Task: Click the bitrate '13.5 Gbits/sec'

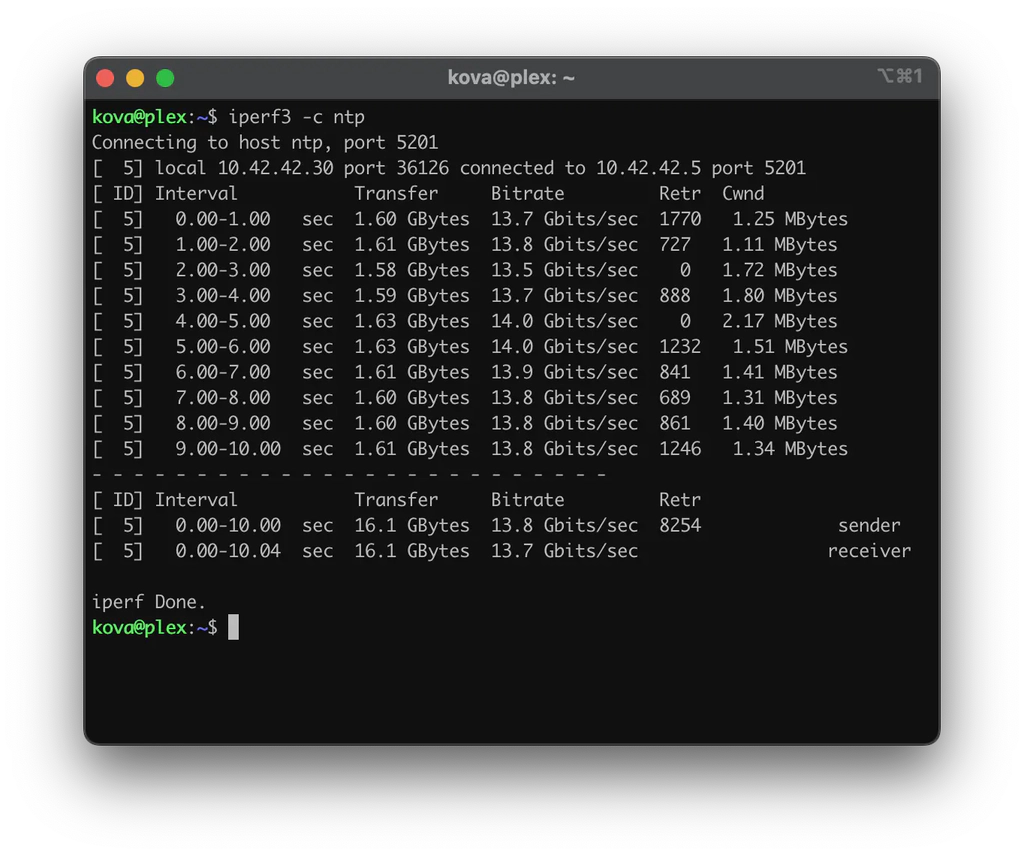Action: pos(565,270)
